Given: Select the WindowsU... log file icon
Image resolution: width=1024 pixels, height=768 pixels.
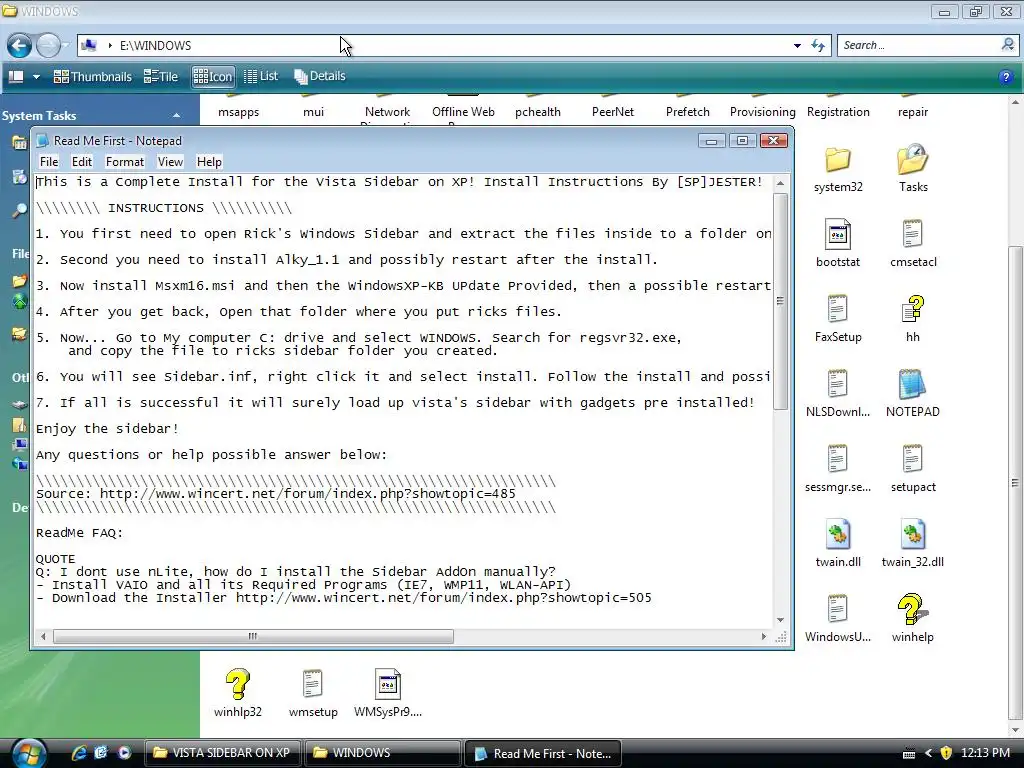Looking at the screenshot, I should [838, 609].
